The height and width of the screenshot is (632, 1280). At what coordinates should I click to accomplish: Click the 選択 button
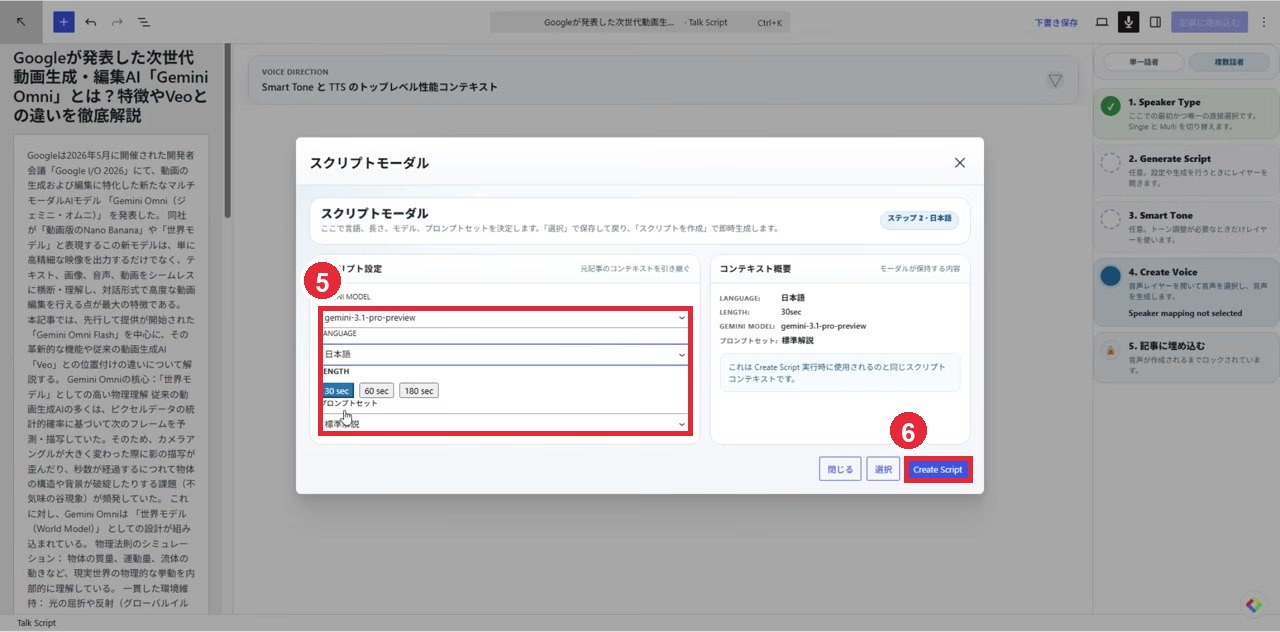pos(883,469)
